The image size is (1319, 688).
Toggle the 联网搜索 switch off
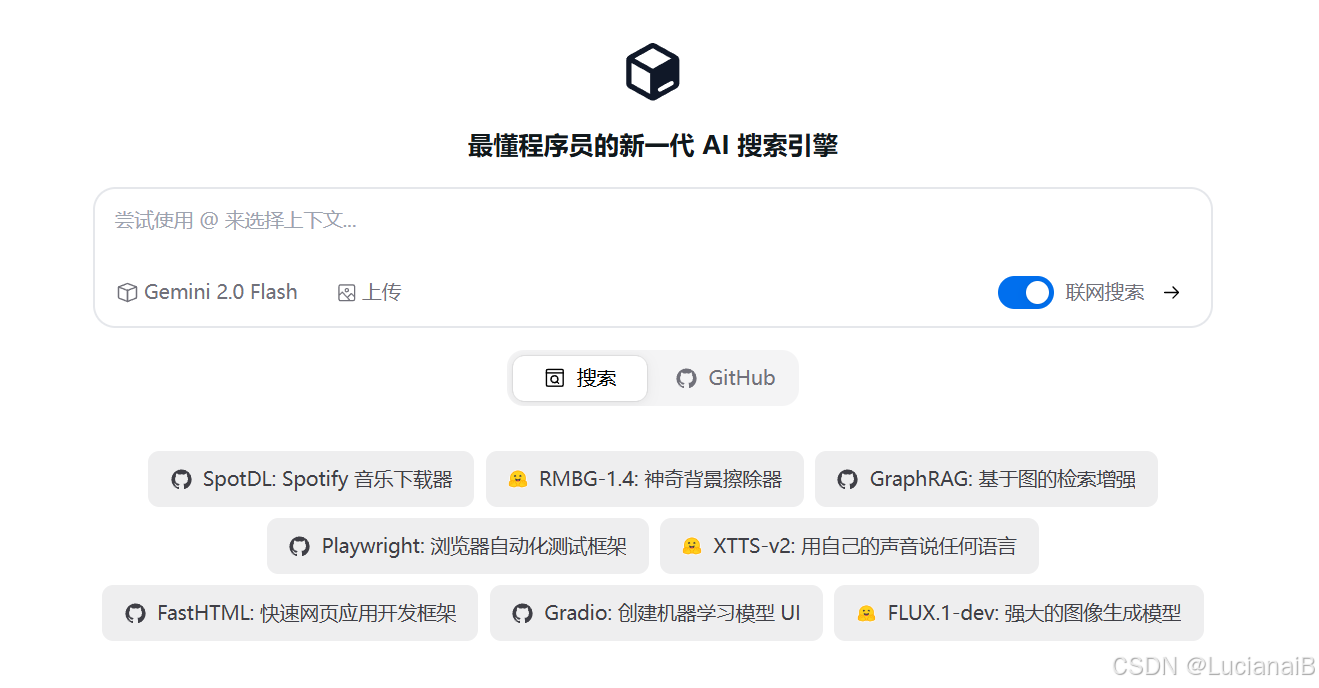coord(1025,293)
